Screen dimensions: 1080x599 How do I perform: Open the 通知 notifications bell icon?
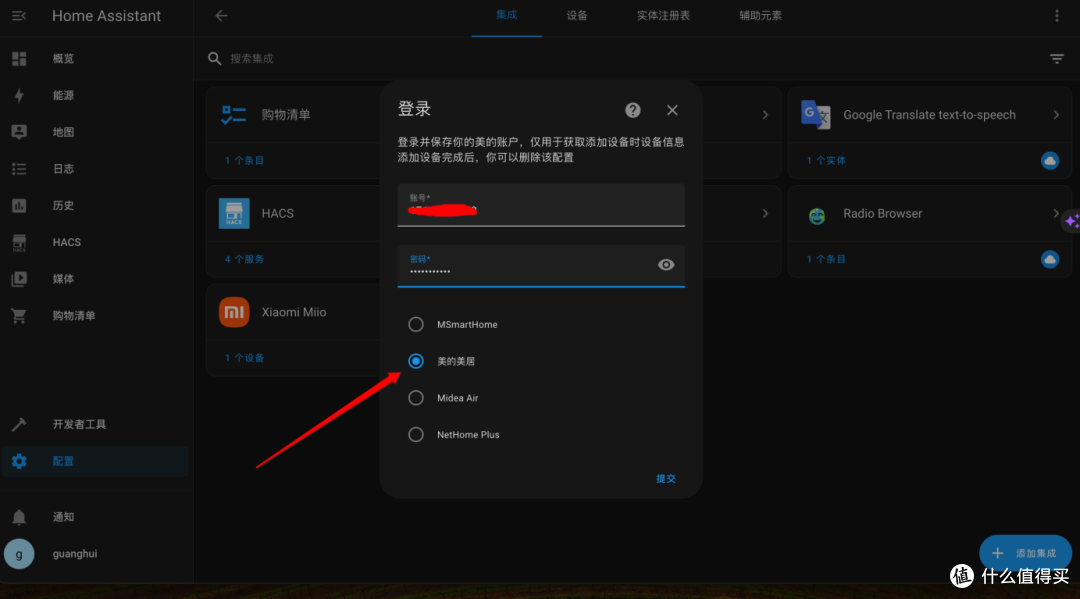[x=19, y=517]
